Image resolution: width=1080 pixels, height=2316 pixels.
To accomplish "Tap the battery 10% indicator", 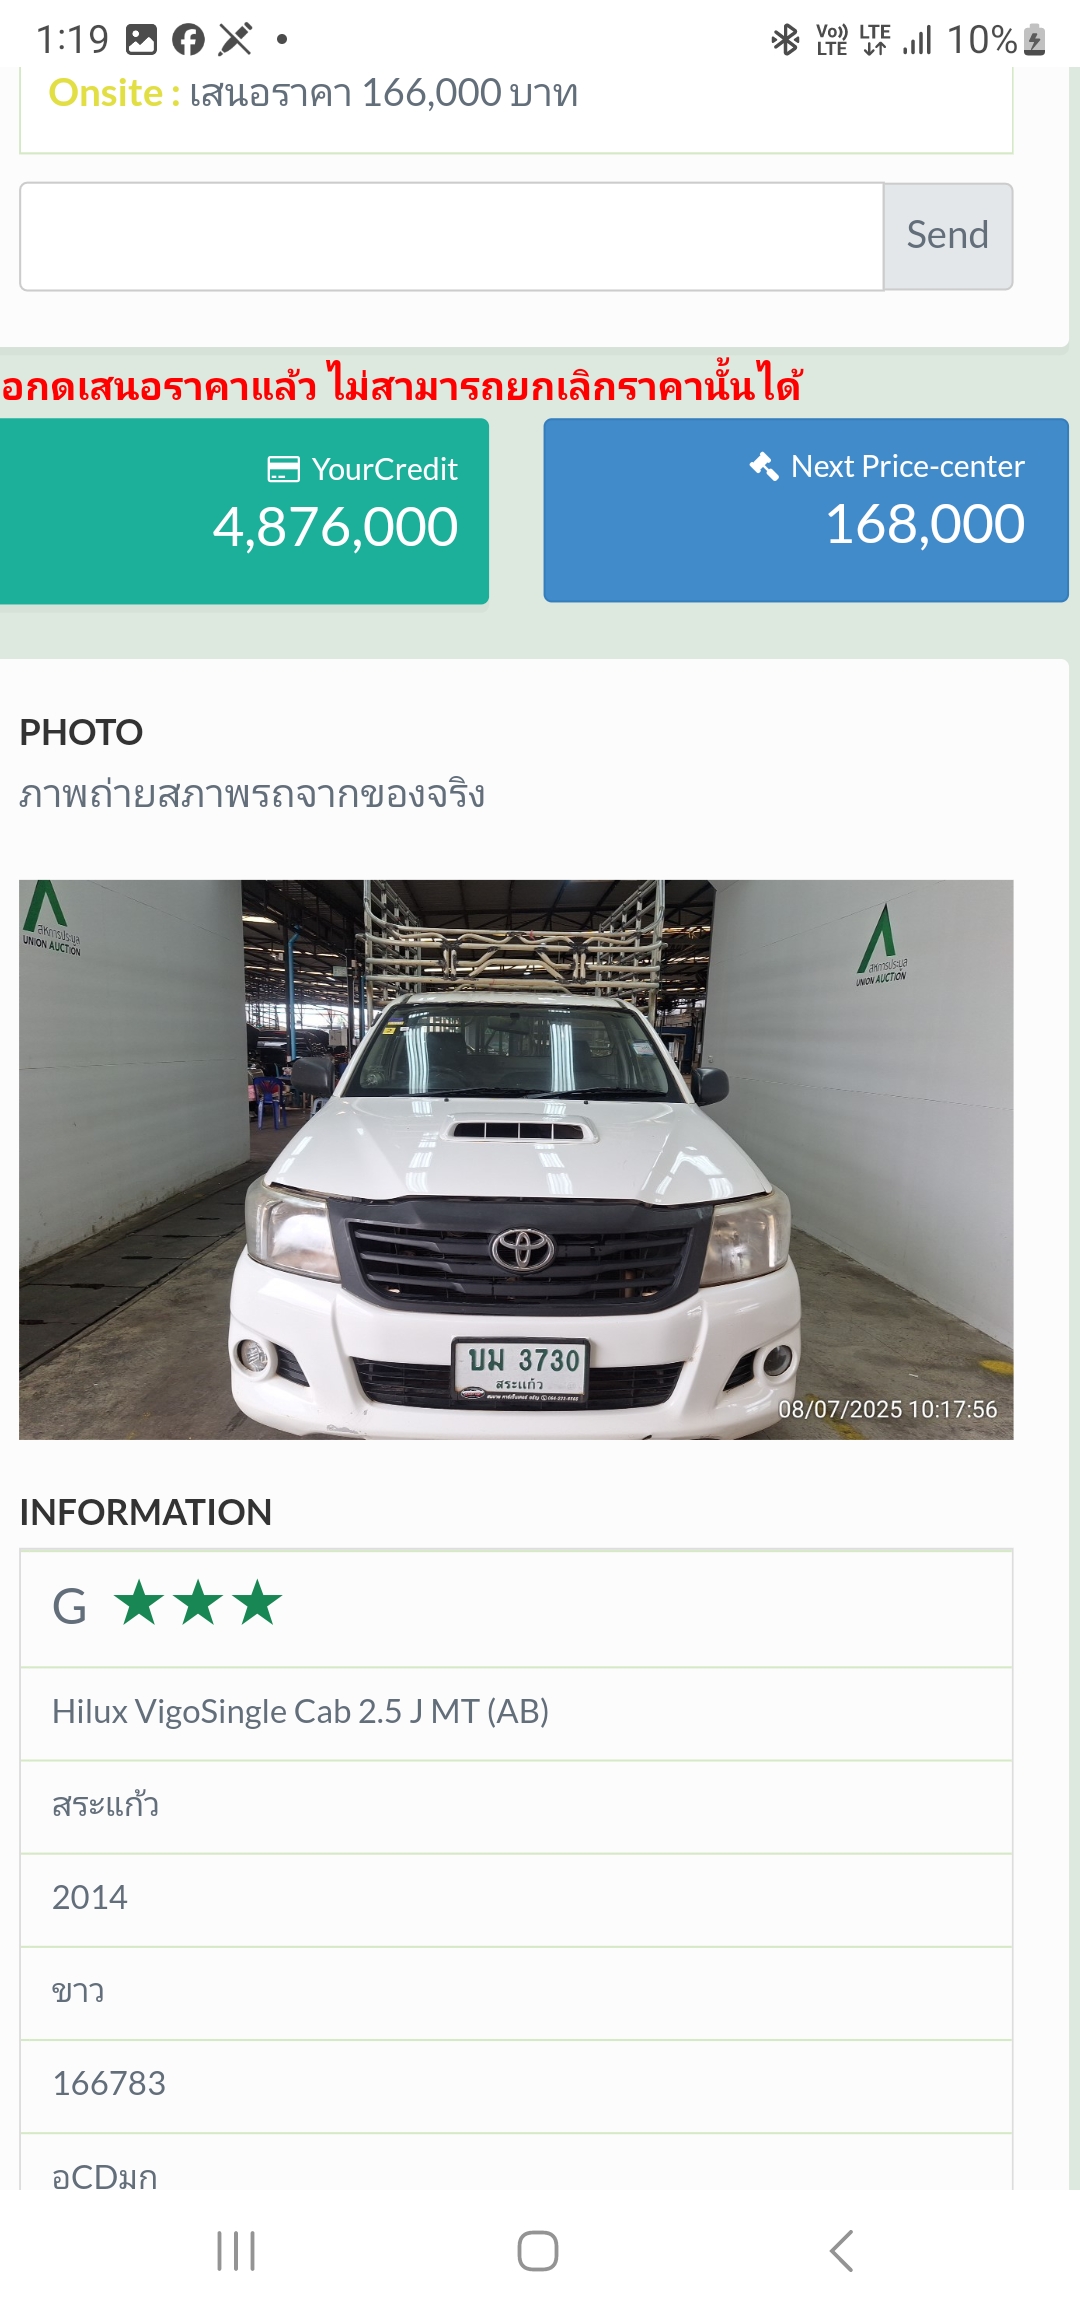I will click(x=997, y=40).
